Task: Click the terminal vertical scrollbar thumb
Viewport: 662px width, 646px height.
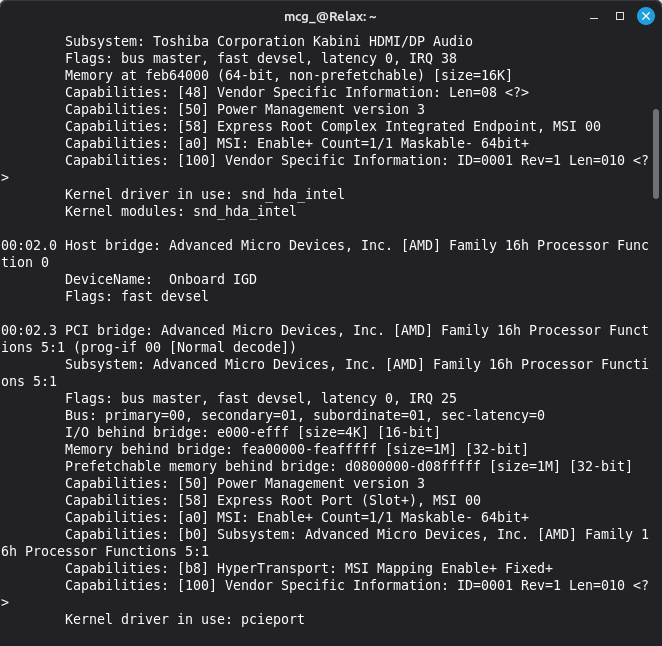Action: 656,154
